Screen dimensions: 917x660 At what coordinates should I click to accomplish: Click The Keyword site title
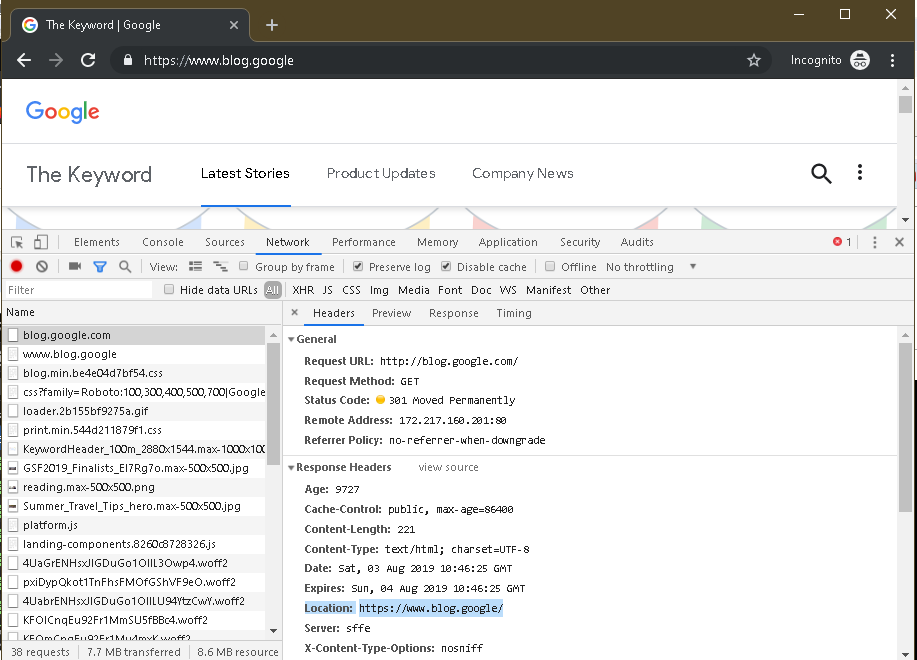[x=89, y=174]
